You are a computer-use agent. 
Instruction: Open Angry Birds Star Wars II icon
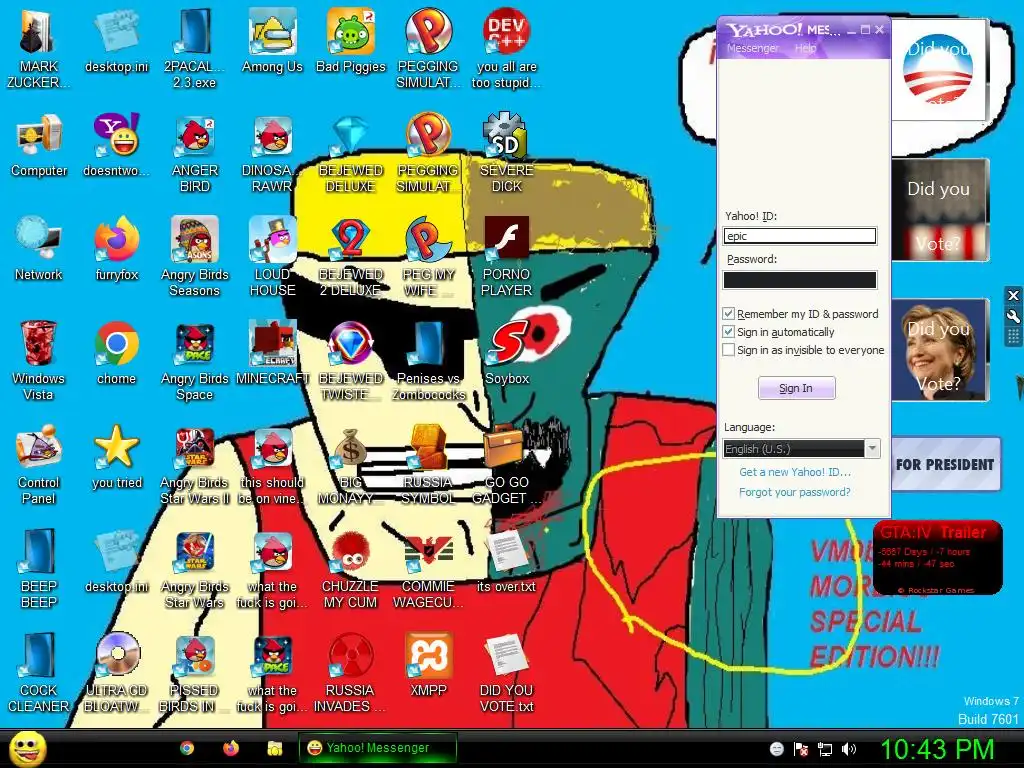pos(195,464)
